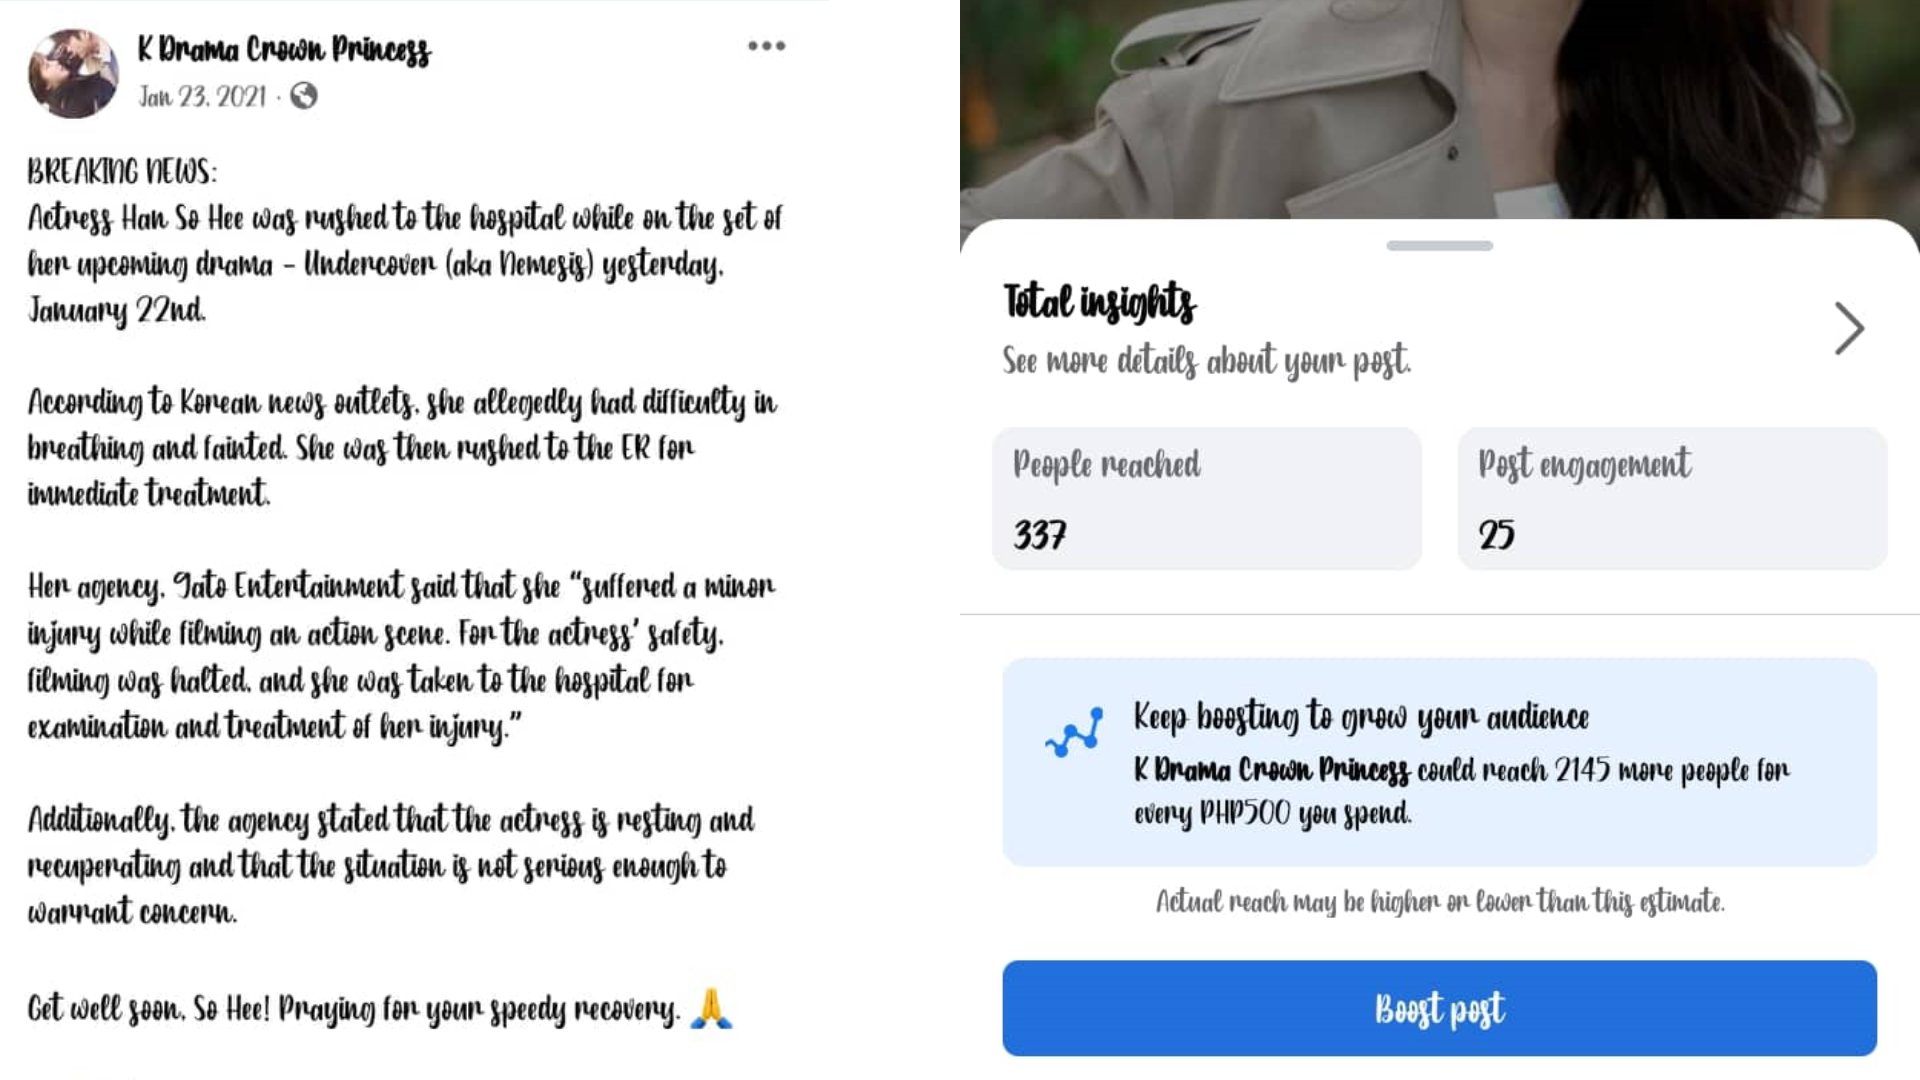Open the Keep boosting to grow your audience banner
The image size is (1920, 1080).
click(x=1439, y=762)
